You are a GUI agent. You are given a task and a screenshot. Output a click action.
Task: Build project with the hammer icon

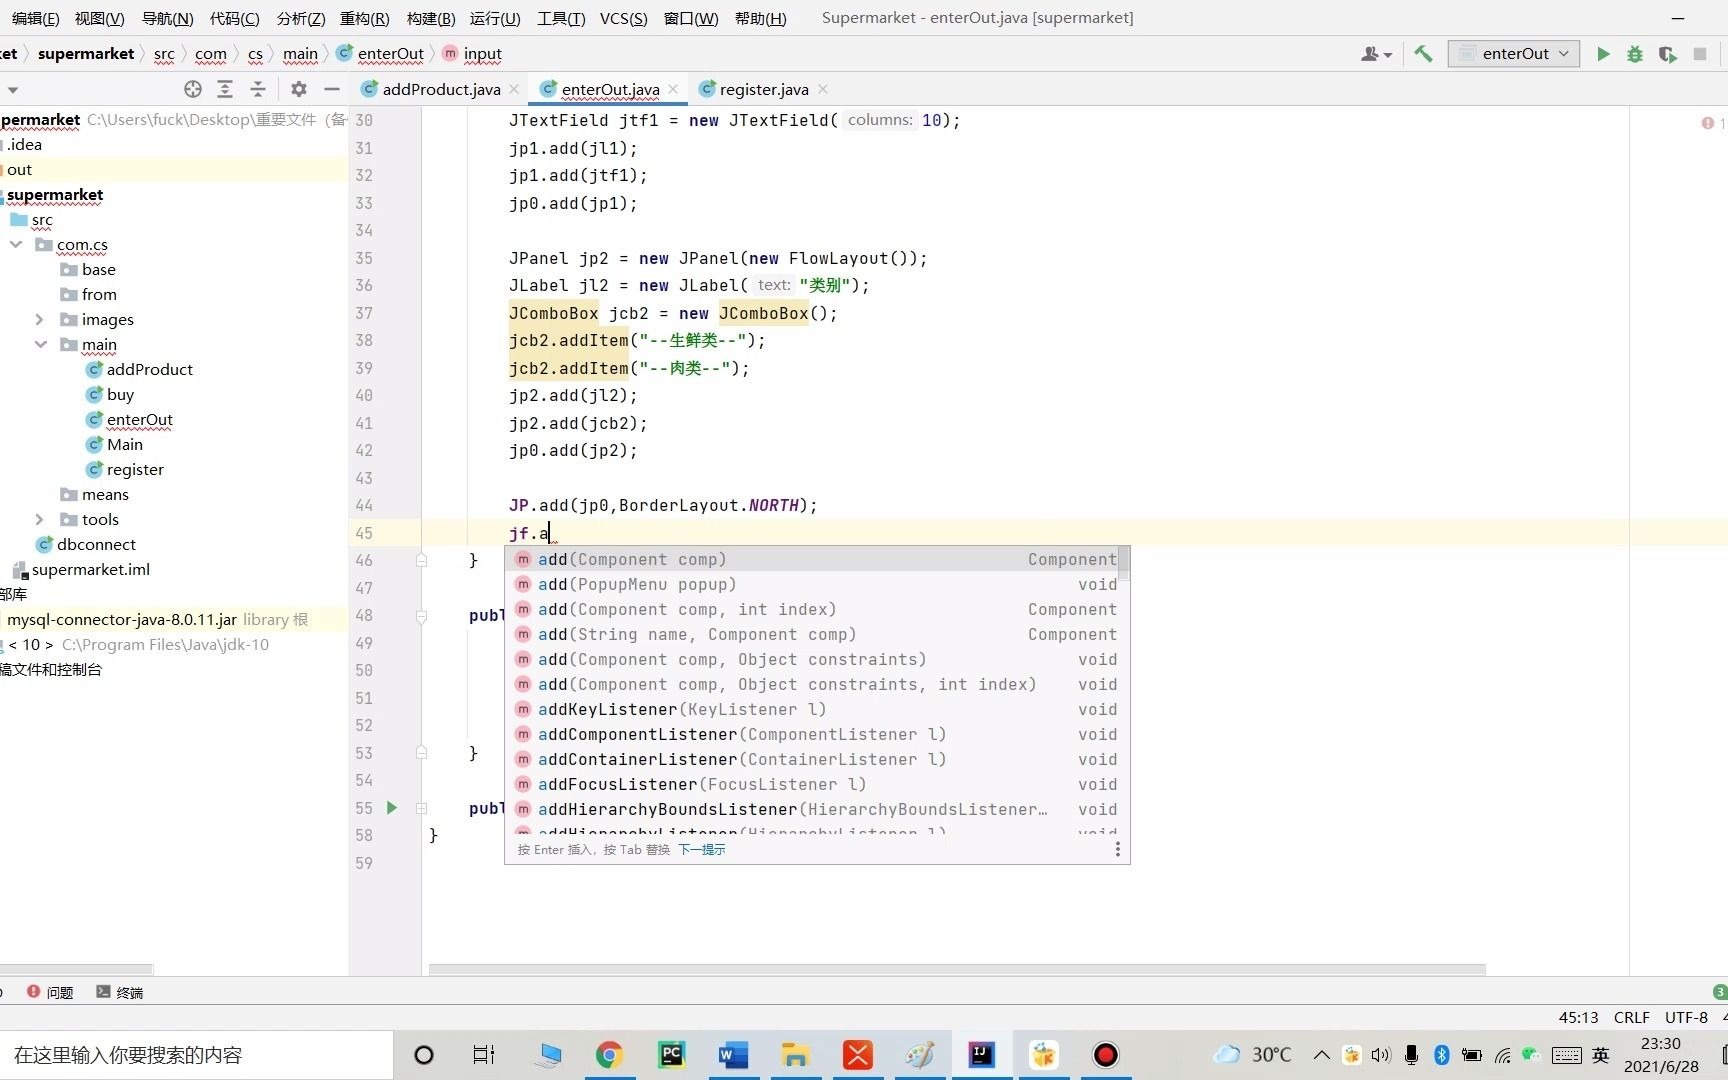point(1423,54)
